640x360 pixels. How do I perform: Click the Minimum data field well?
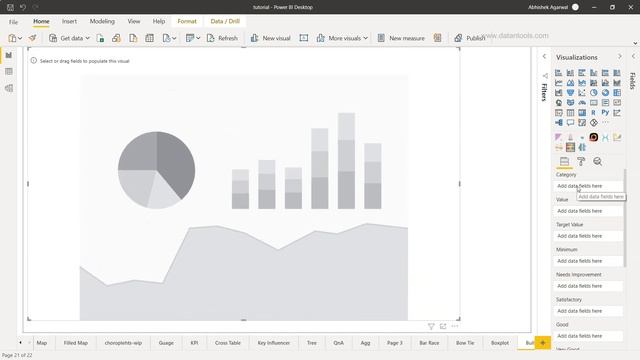[x=588, y=261]
